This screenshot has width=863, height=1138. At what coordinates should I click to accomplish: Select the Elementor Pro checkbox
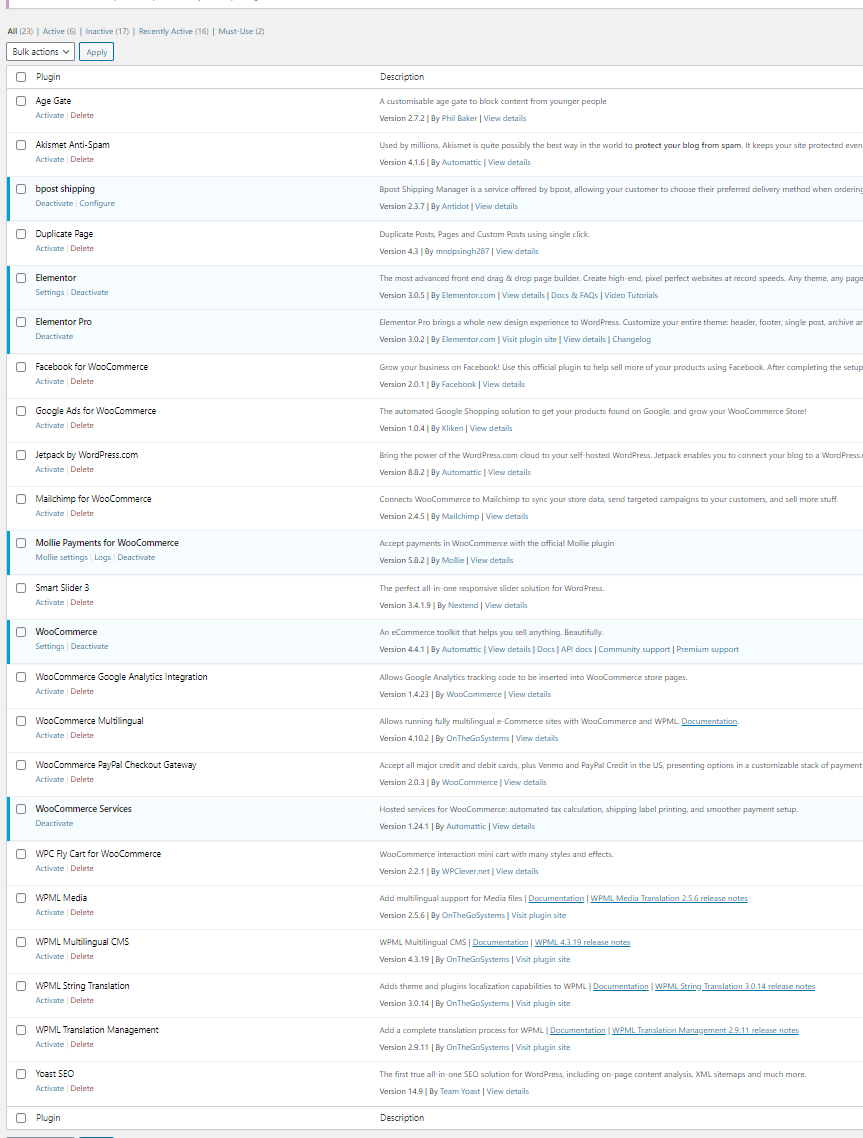pyautogui.click(x=21, y=322)
